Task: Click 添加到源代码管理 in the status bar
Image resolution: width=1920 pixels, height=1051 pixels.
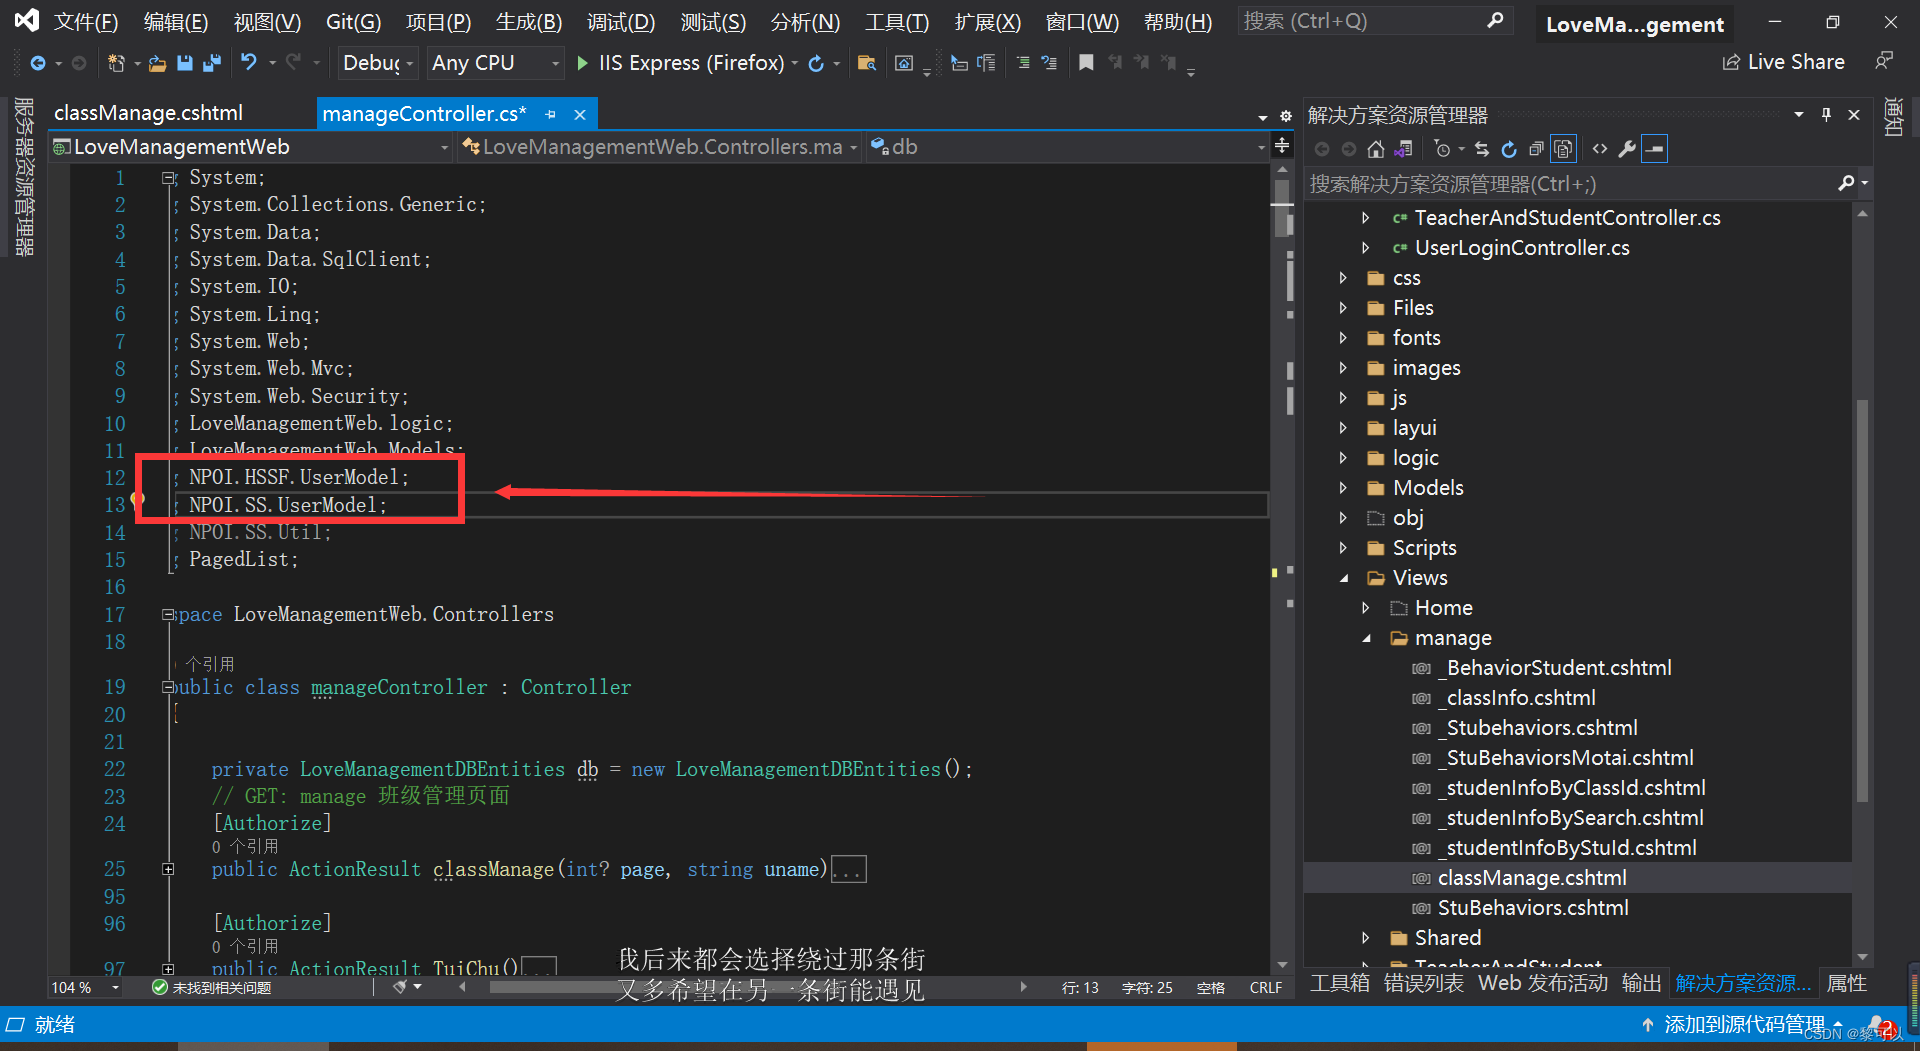Action: pos(1743,1024)
